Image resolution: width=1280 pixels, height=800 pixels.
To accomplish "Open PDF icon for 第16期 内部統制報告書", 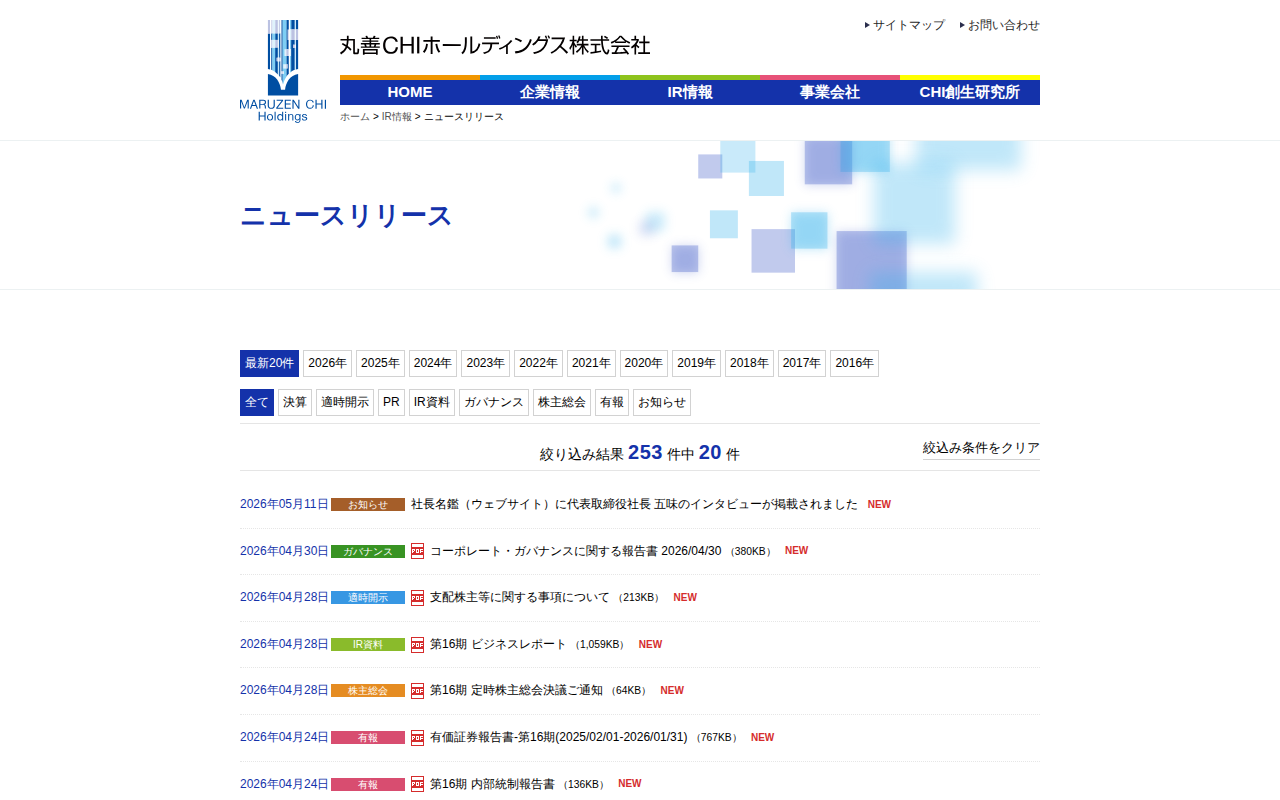I will click(x=417, y=784).
